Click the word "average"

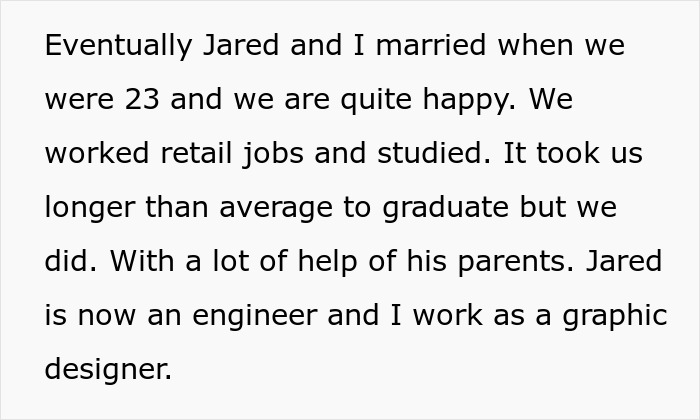click(x=276, y=208)
